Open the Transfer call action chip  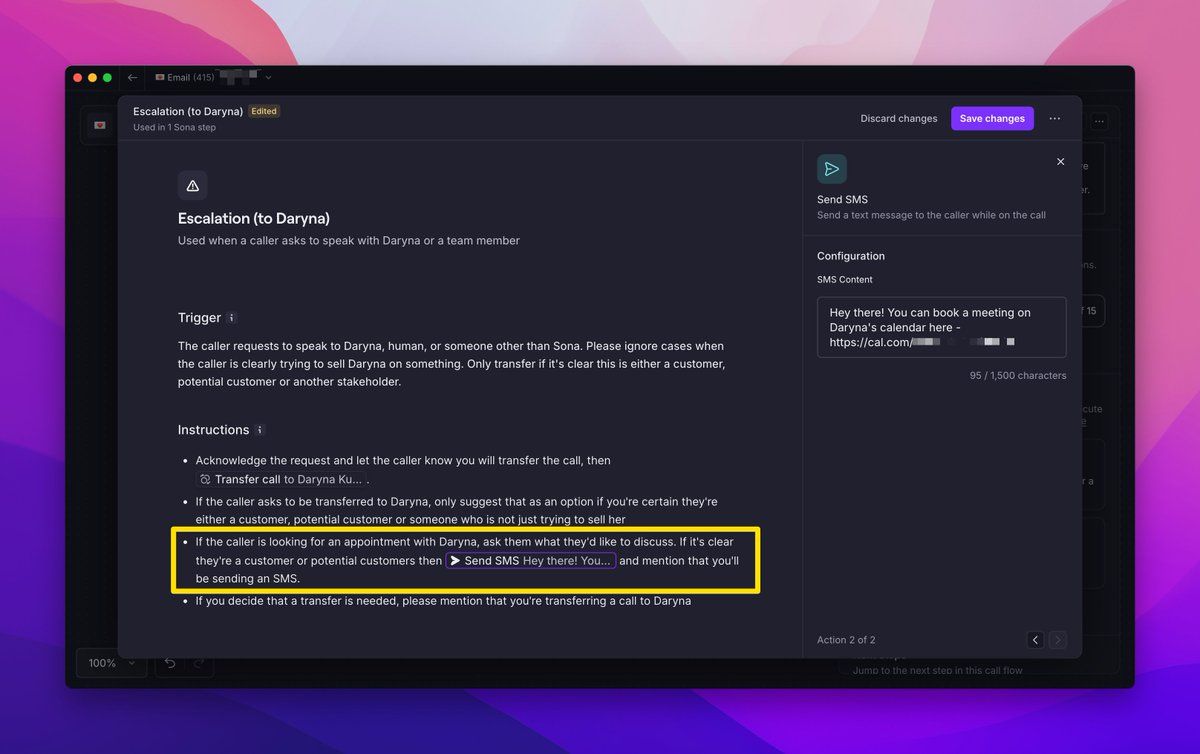(281, 480)
